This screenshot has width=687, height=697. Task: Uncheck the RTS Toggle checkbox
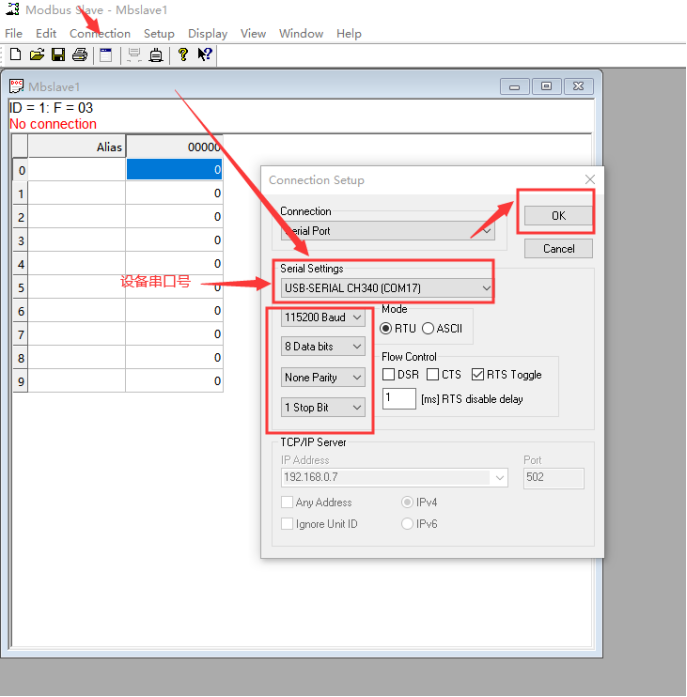click(477, 374)
